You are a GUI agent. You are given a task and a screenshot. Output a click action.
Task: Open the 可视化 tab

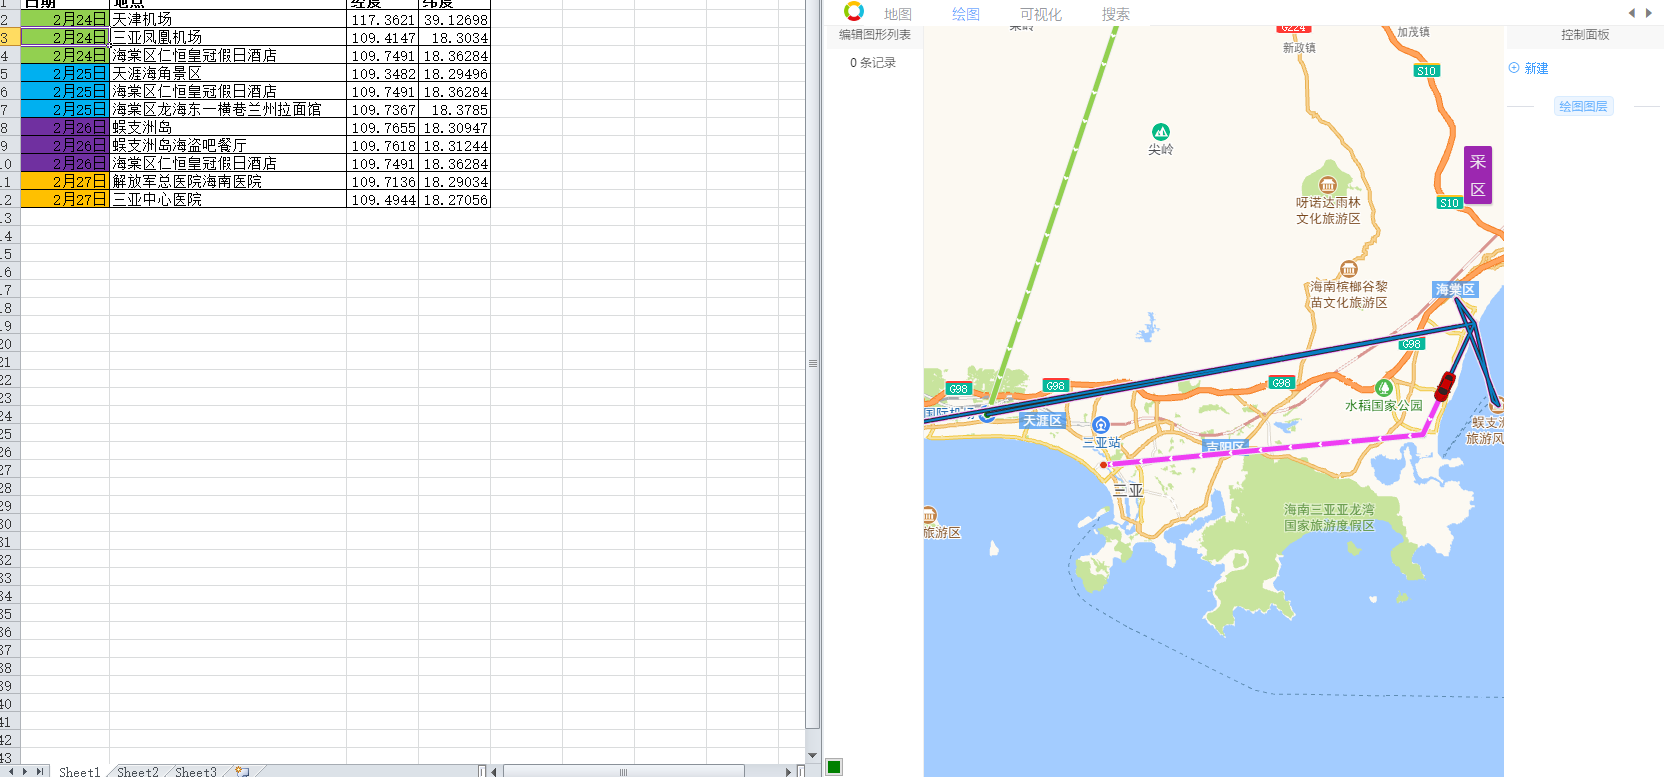pos(1041,14)
